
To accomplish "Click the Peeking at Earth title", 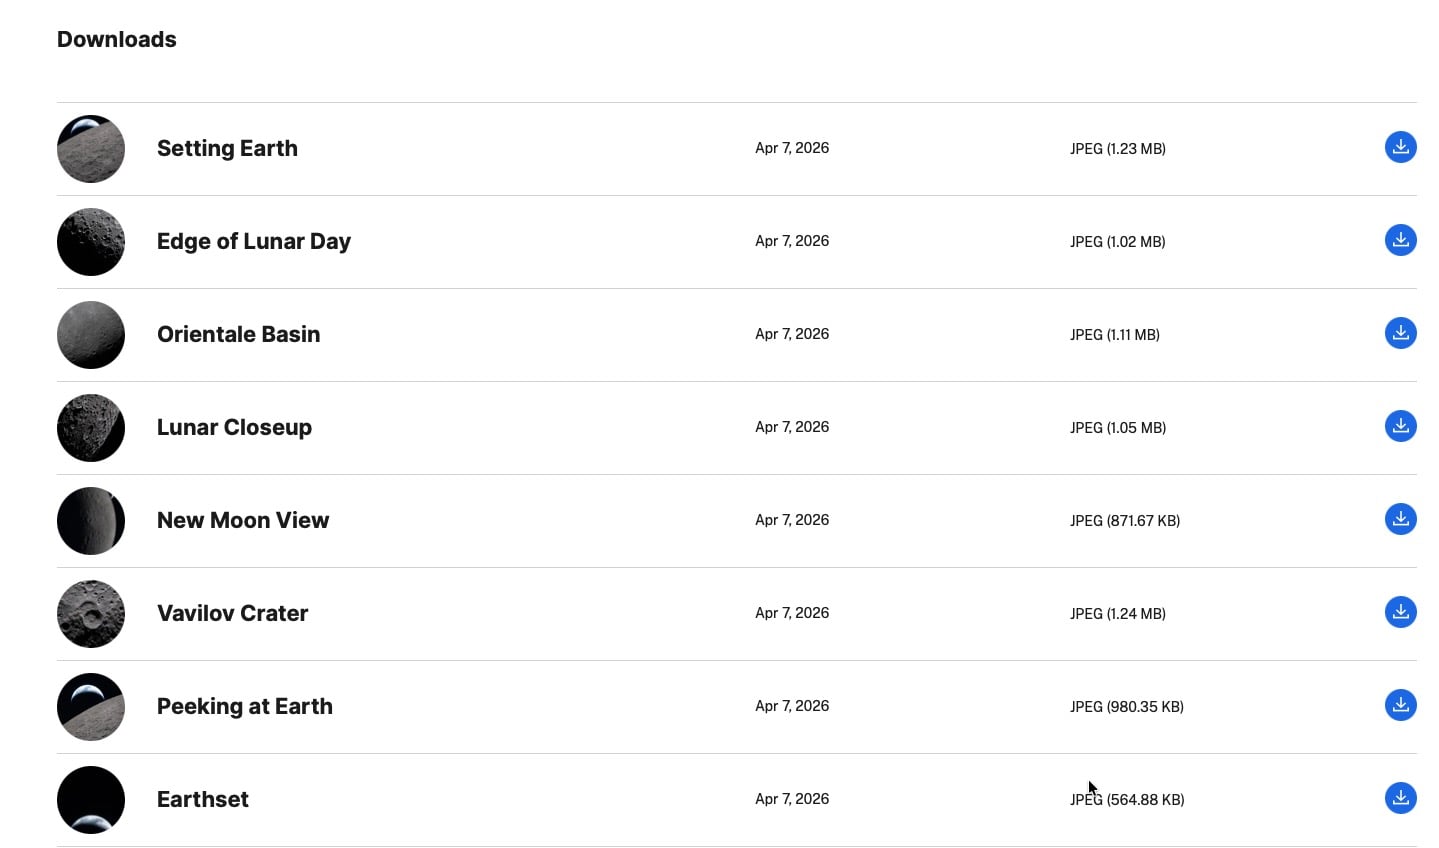I will click(245, 707).
